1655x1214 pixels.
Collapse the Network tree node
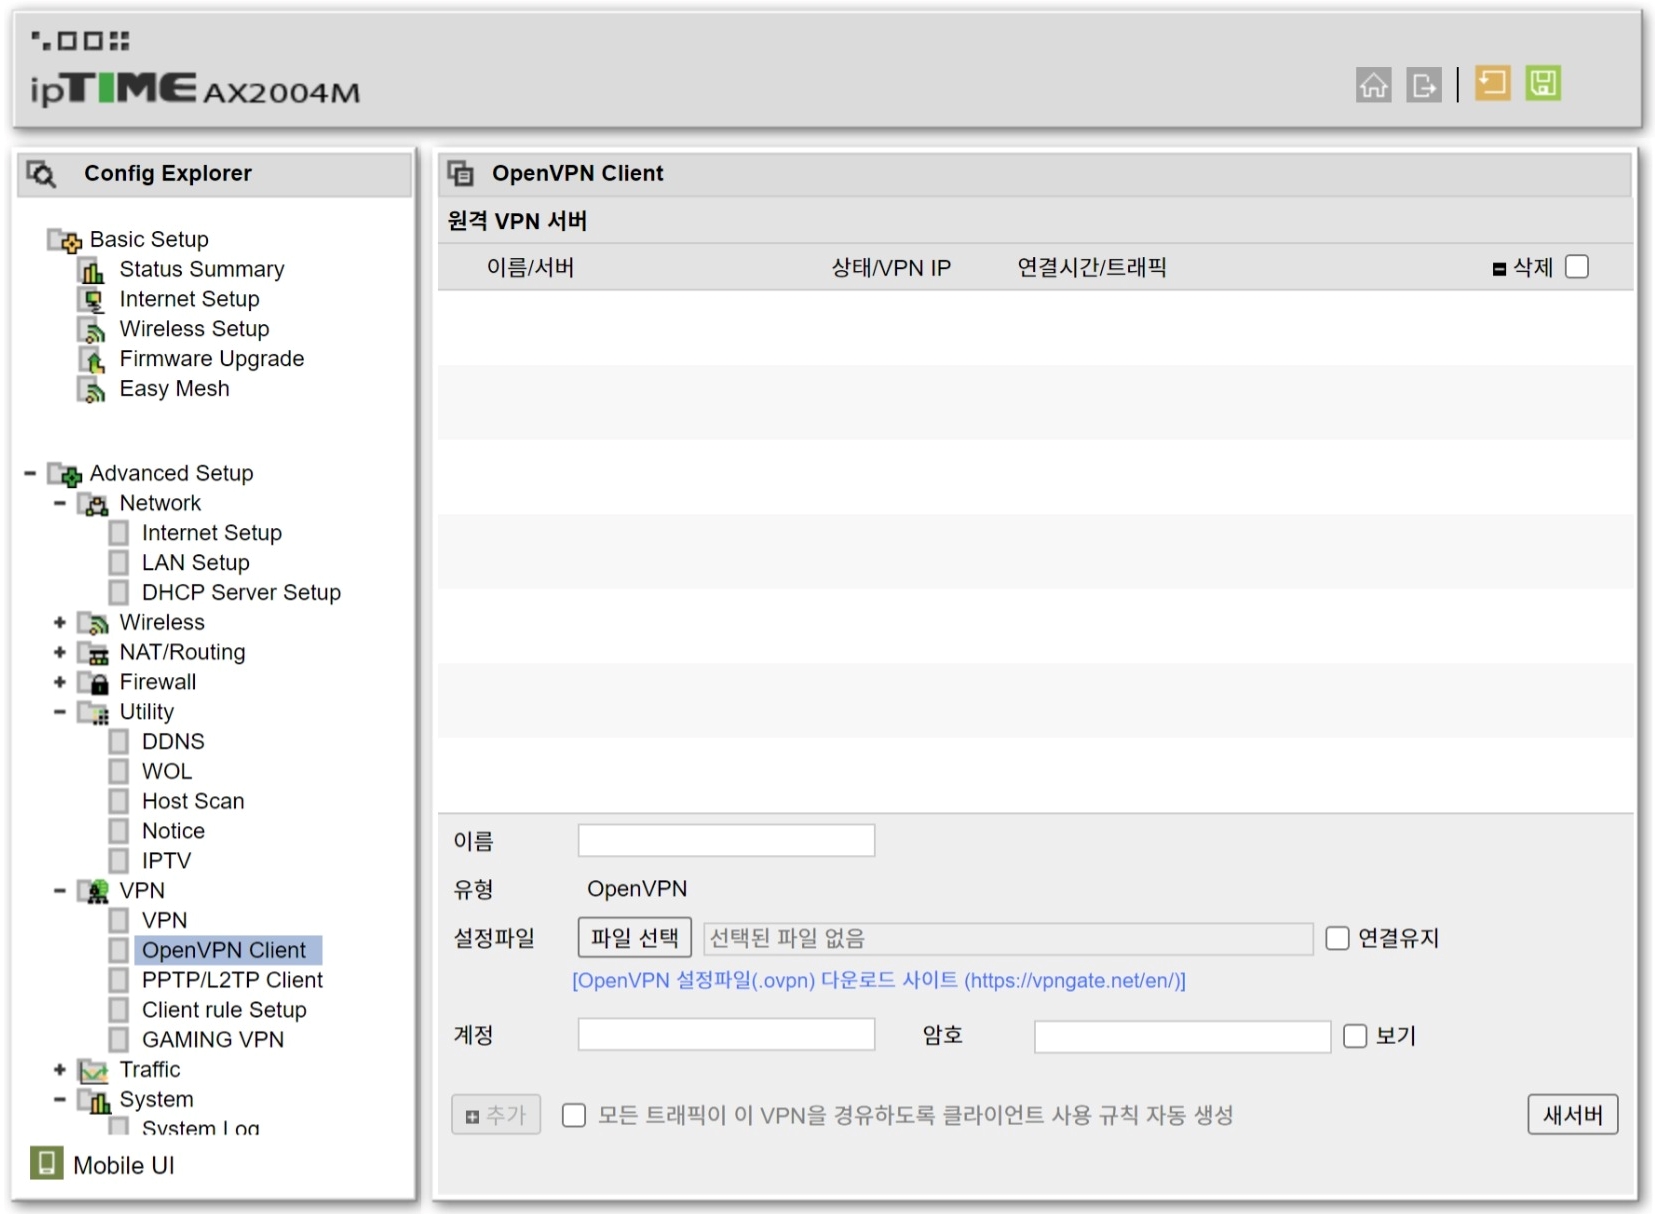click(x=60, y=503)
